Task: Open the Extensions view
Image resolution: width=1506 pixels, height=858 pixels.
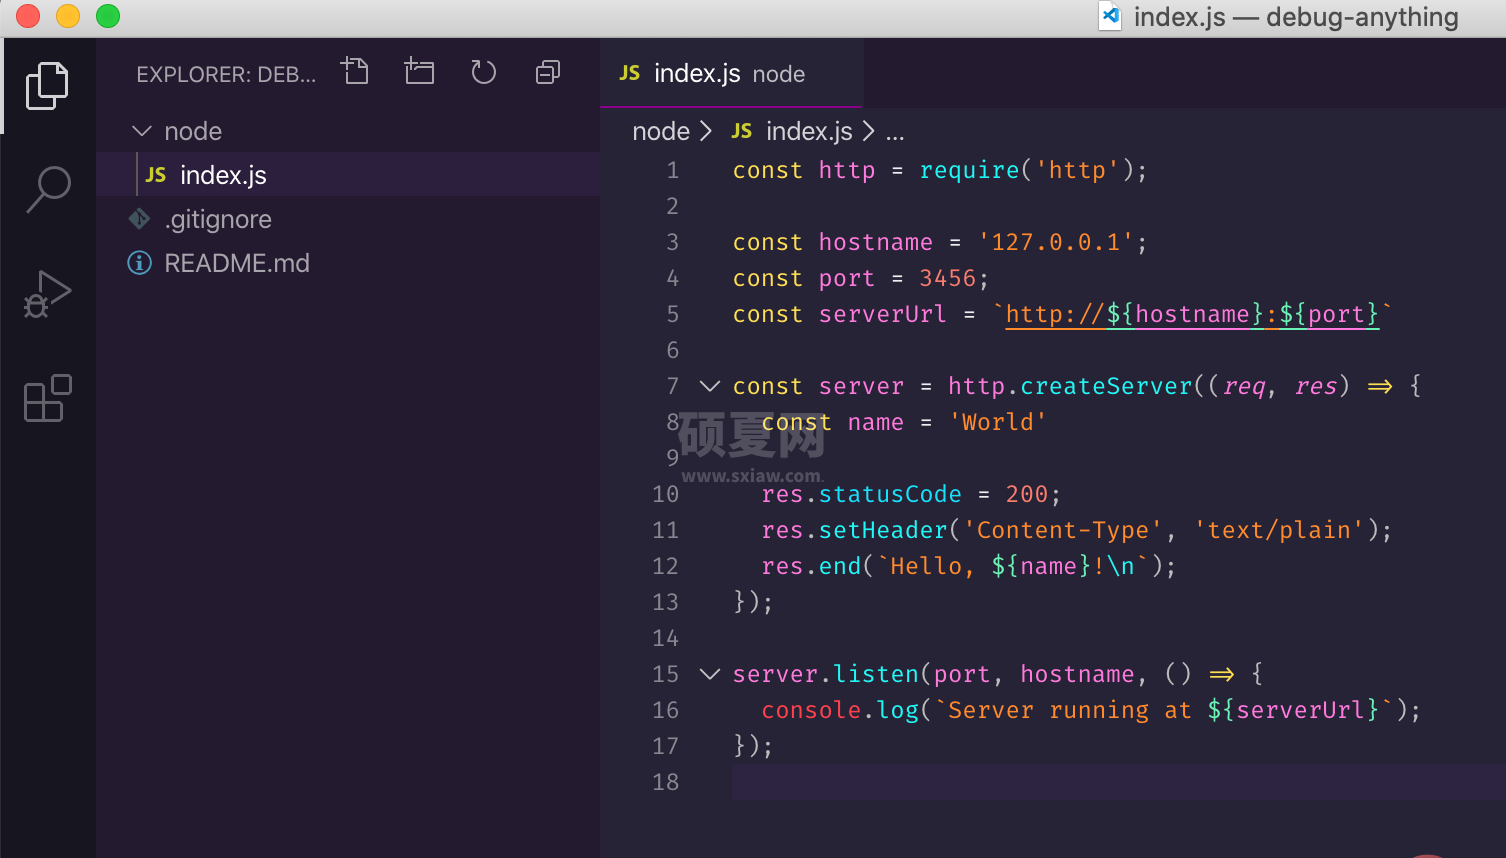Action: (47, 398)
